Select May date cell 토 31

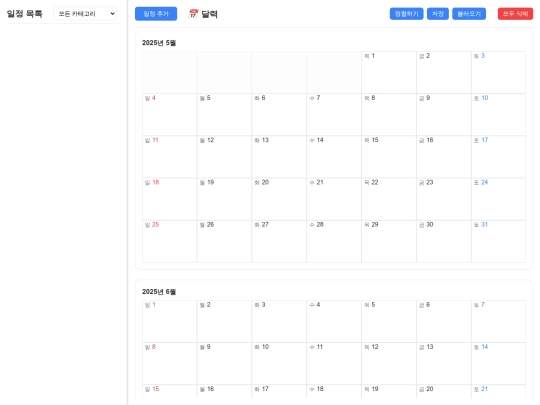coord(498,241)
